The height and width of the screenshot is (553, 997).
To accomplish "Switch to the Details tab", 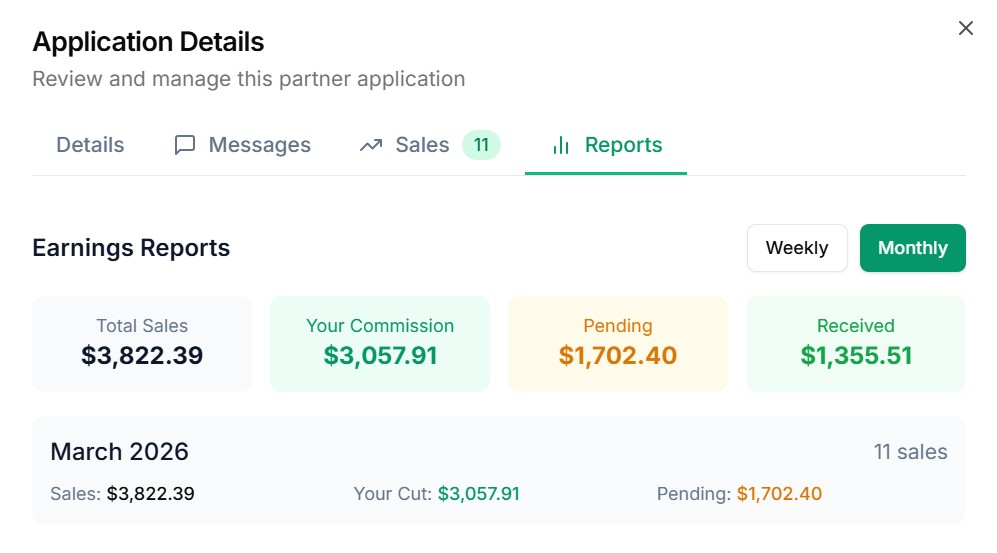I will [90, 145].
